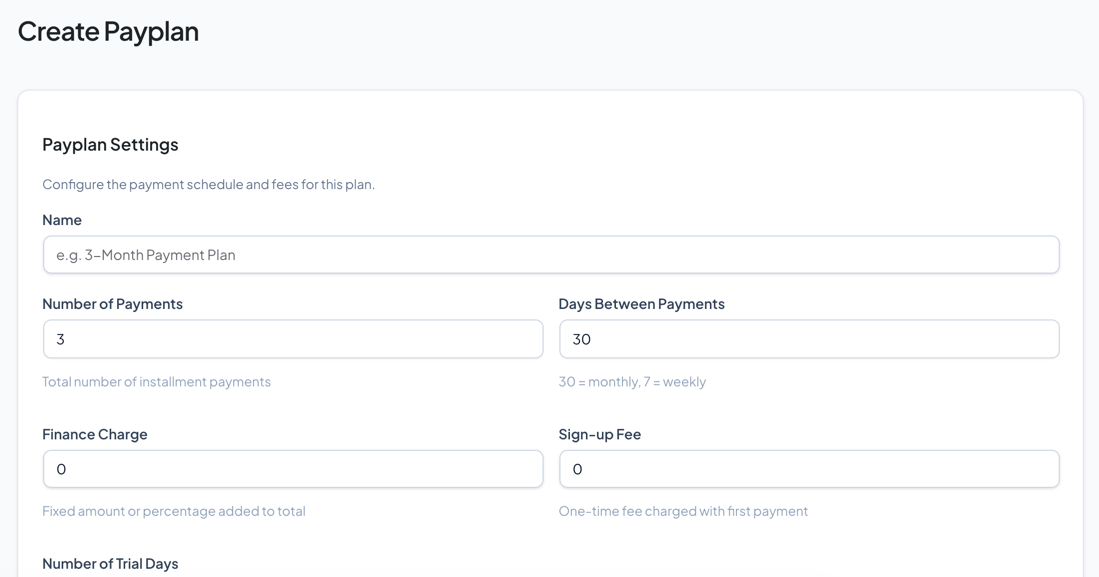Image resolution: width=1099 pixels, height=577 pixels.
Task: Click the one-time fee helper text
Action: pos(683,510)
